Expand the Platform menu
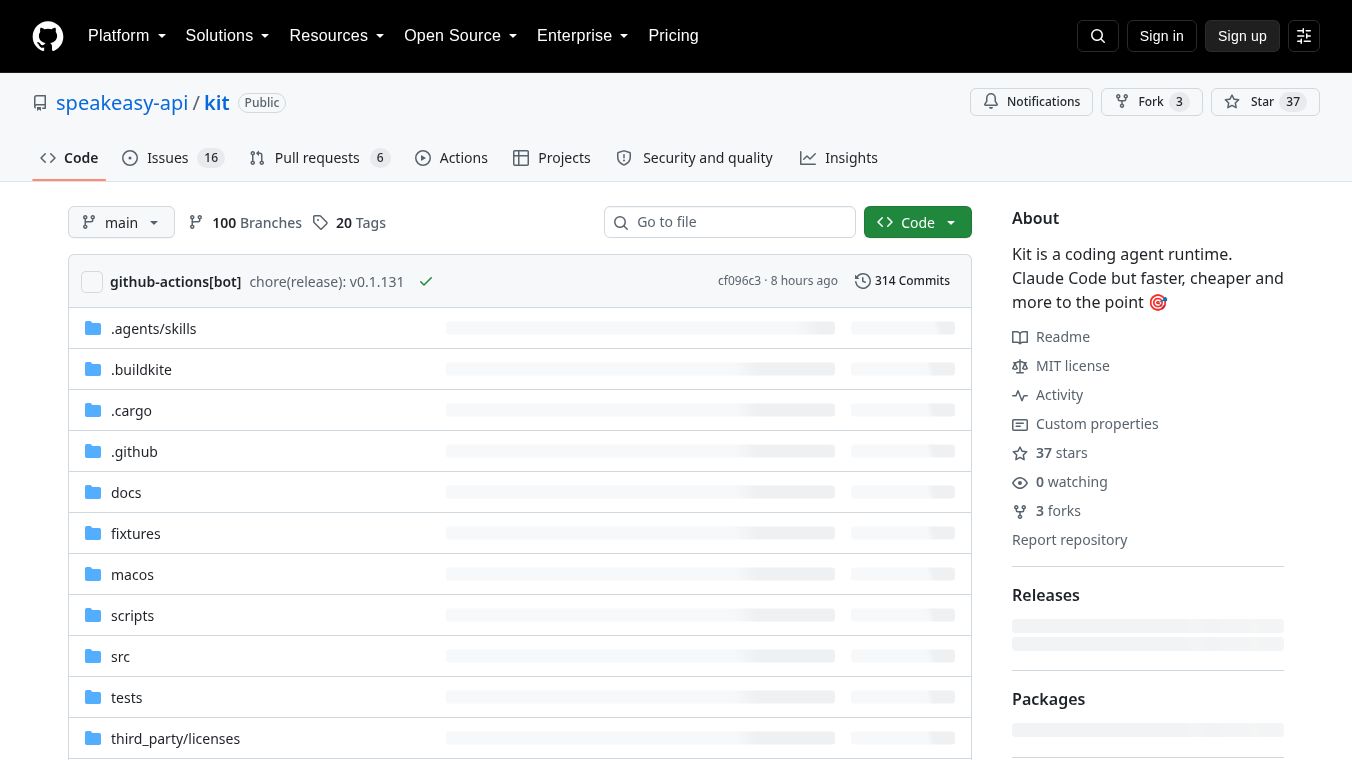This screenshot has width=1352, height=760. 127,36
